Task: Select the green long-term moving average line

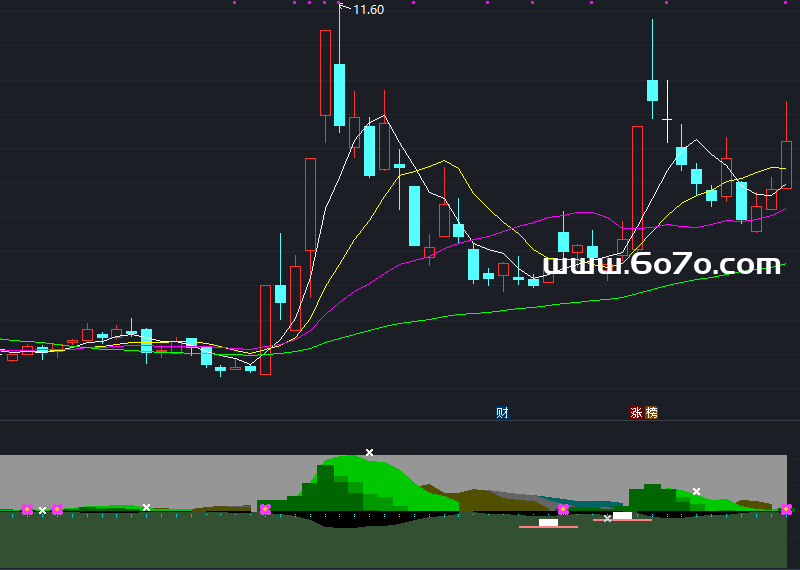Action: point(450,315)
